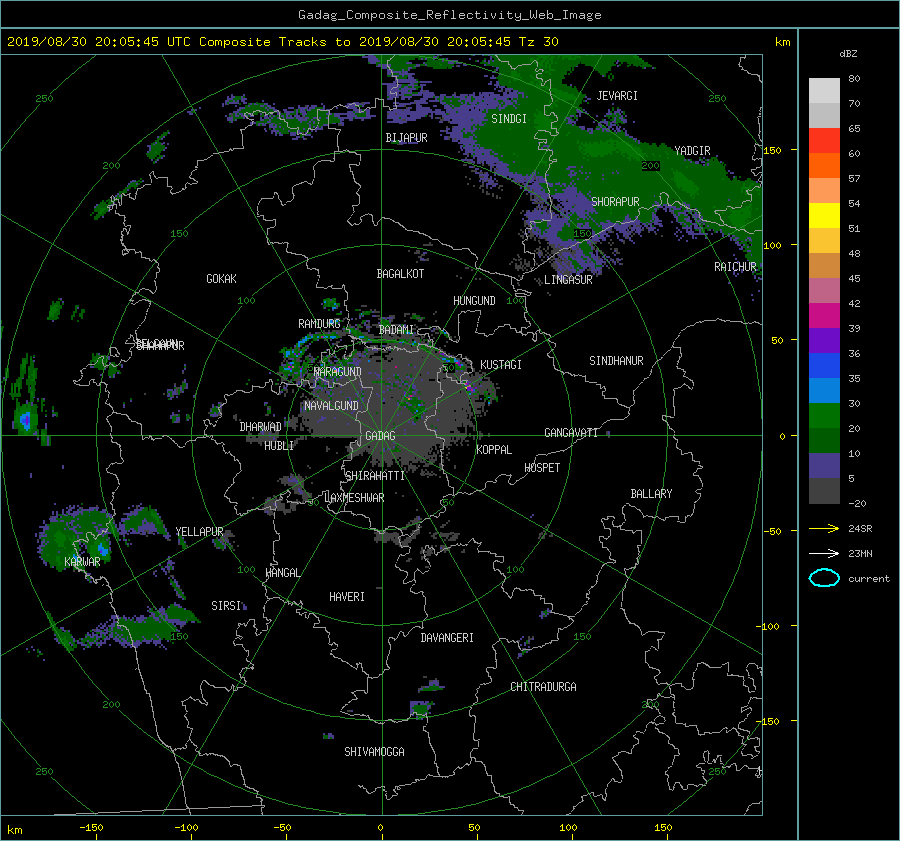The height and width of the screenshot is (841, 900).
Task: Select the light blue swatch between 35 and 30 dBZ
Action: pyautogui.click(x=824, y=391)
